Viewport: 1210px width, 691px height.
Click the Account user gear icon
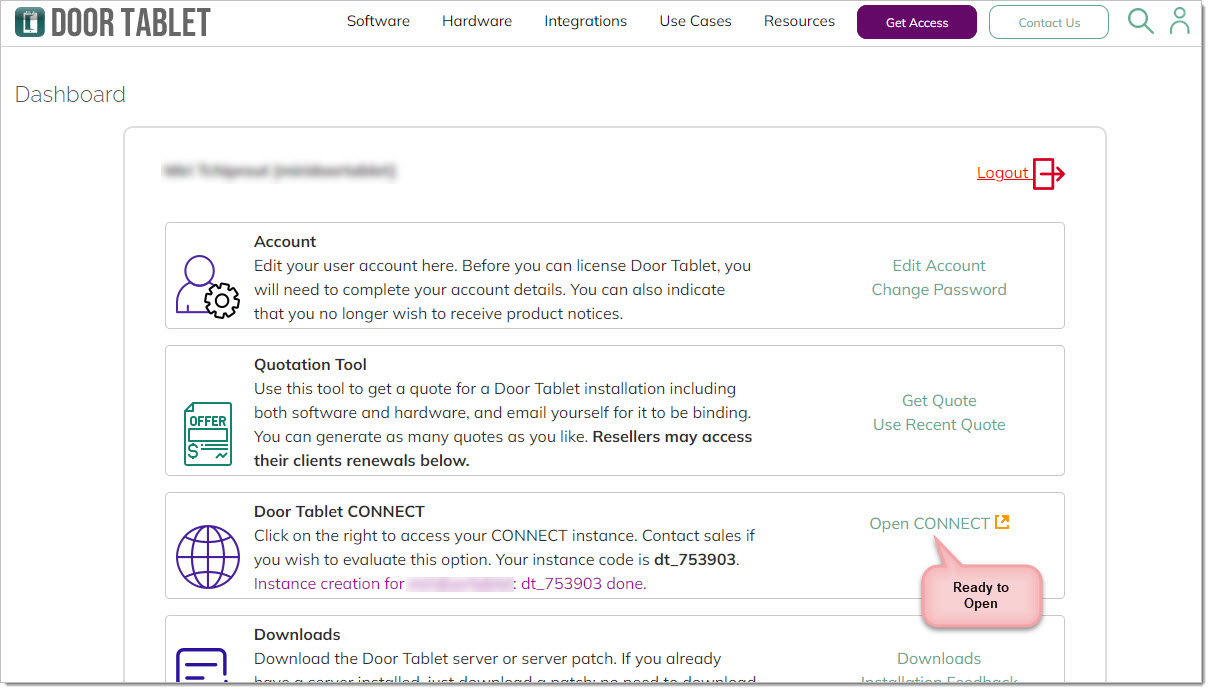tap(207, 286)
